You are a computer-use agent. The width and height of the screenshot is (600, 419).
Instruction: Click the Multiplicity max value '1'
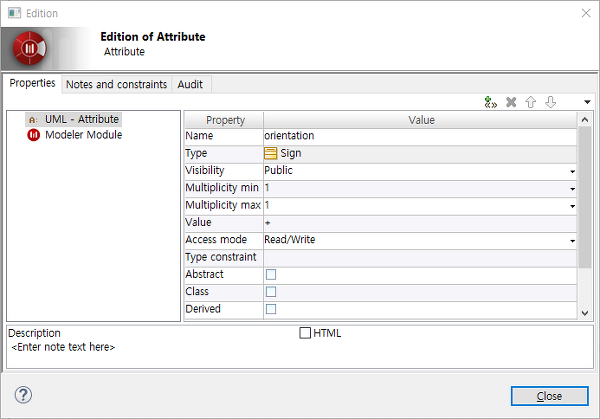point(267,205)
